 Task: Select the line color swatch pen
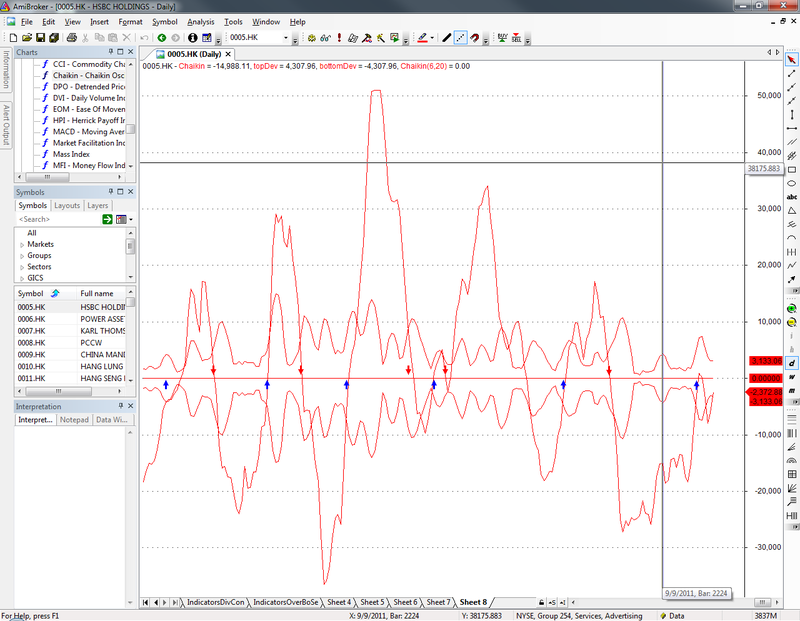click(x=422, y=38)
